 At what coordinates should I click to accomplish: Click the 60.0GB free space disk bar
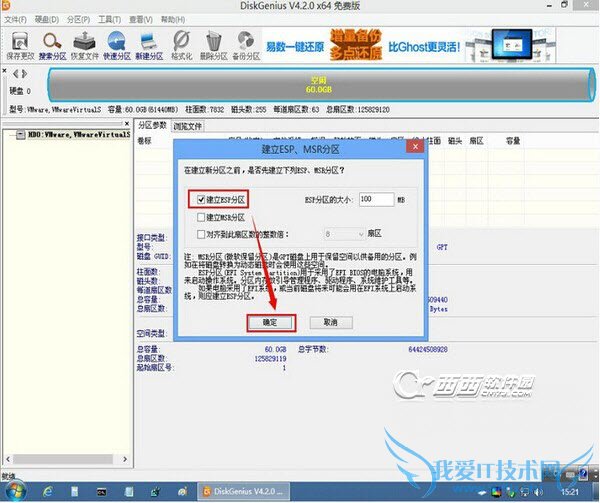click(321, 85)
